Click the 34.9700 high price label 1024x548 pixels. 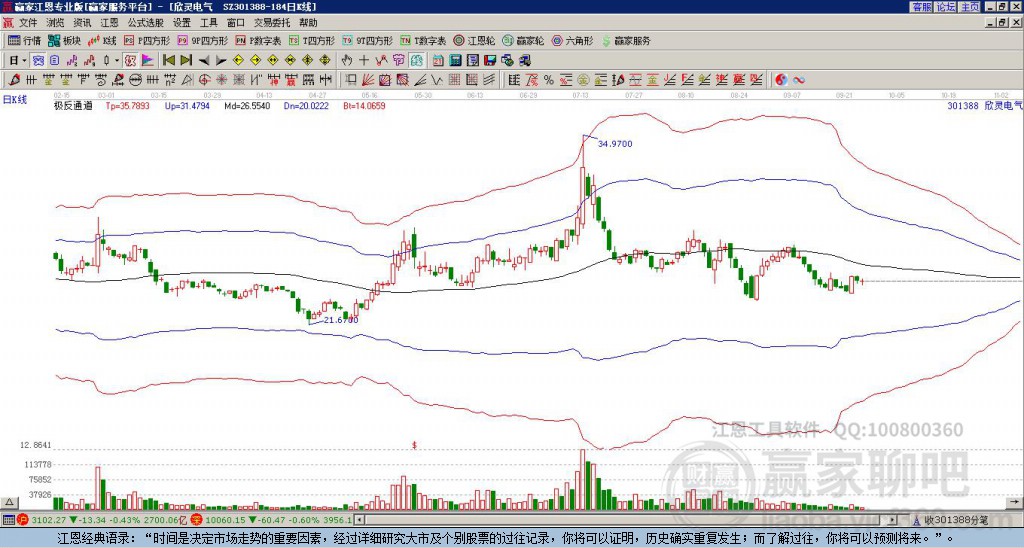pyautogui.click(x=615, y=144)
